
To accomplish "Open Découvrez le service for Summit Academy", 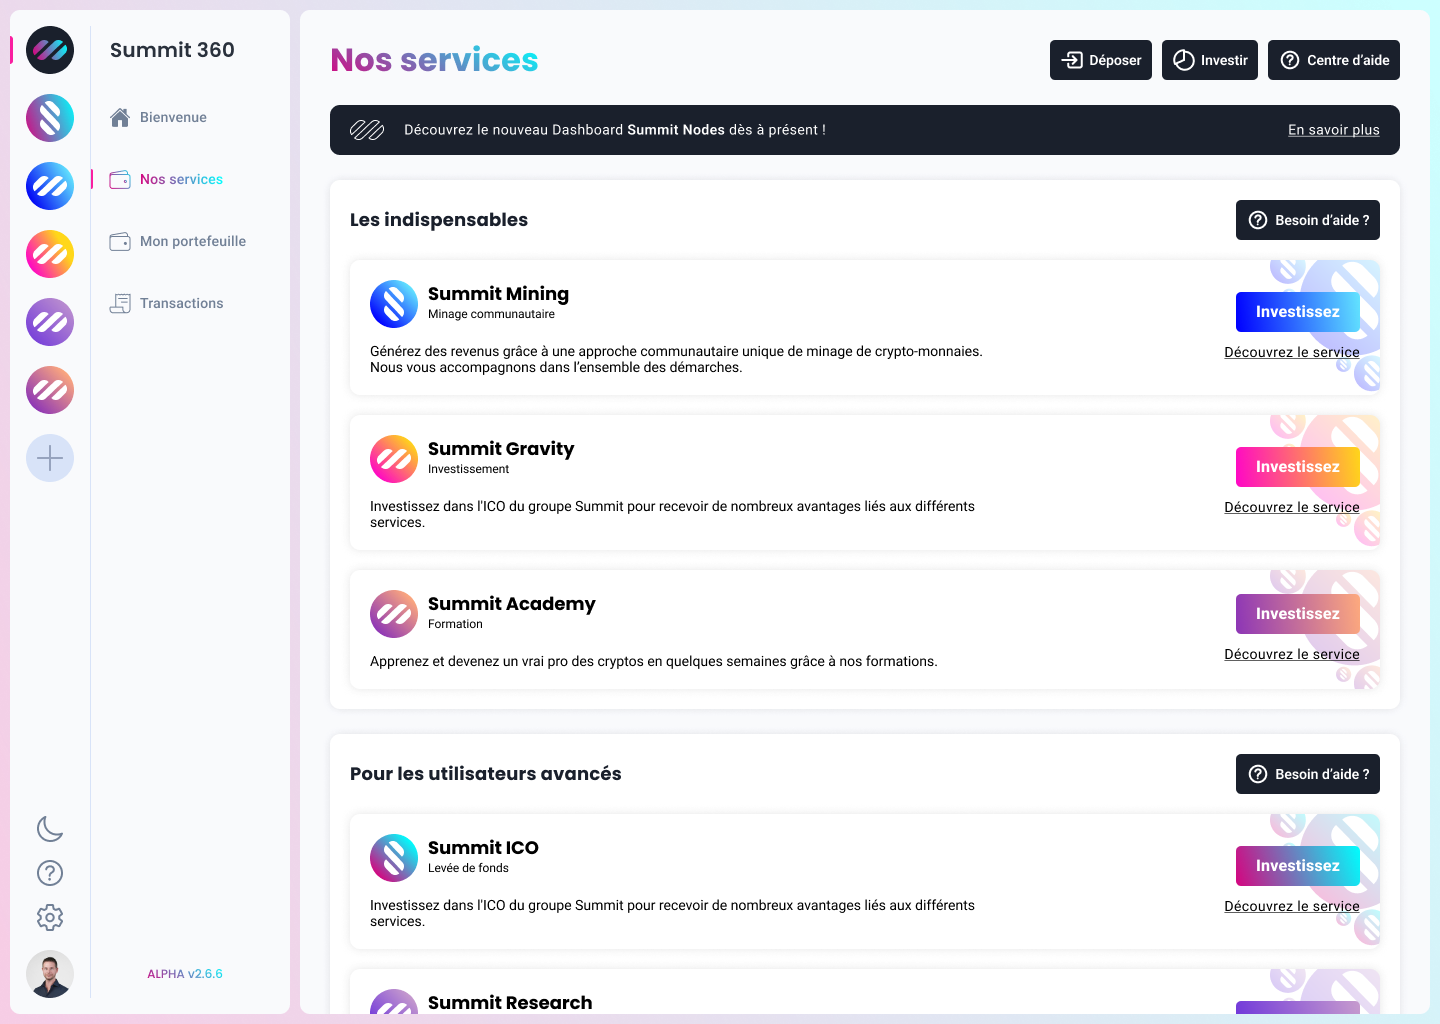I will pos(1292,654).
